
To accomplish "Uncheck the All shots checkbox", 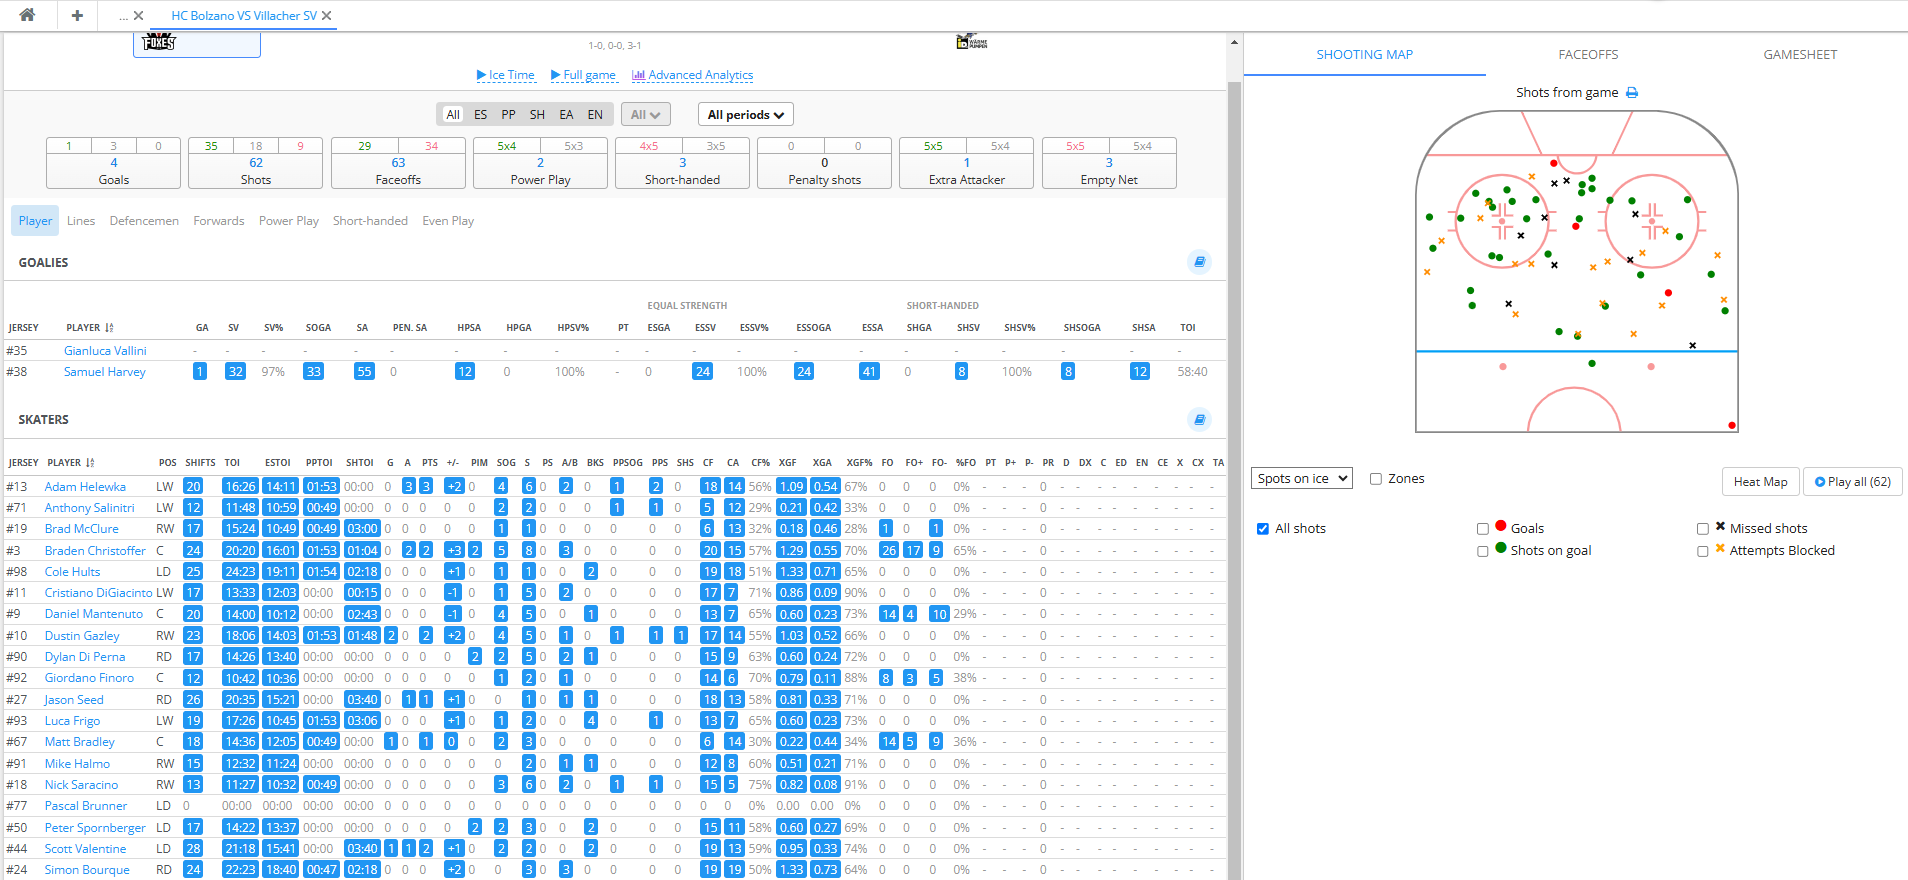I will pos(1263,529).
